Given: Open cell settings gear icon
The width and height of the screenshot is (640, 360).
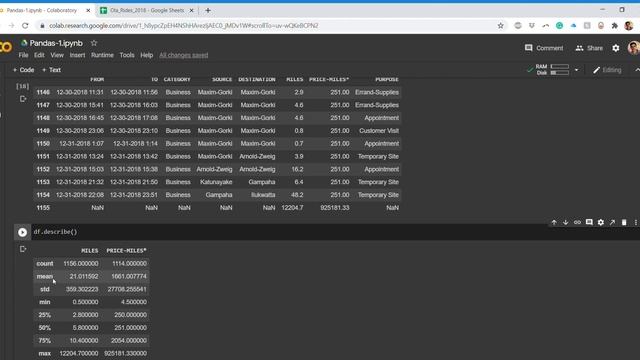Looking at the screenshot, I should pos(601,222).
